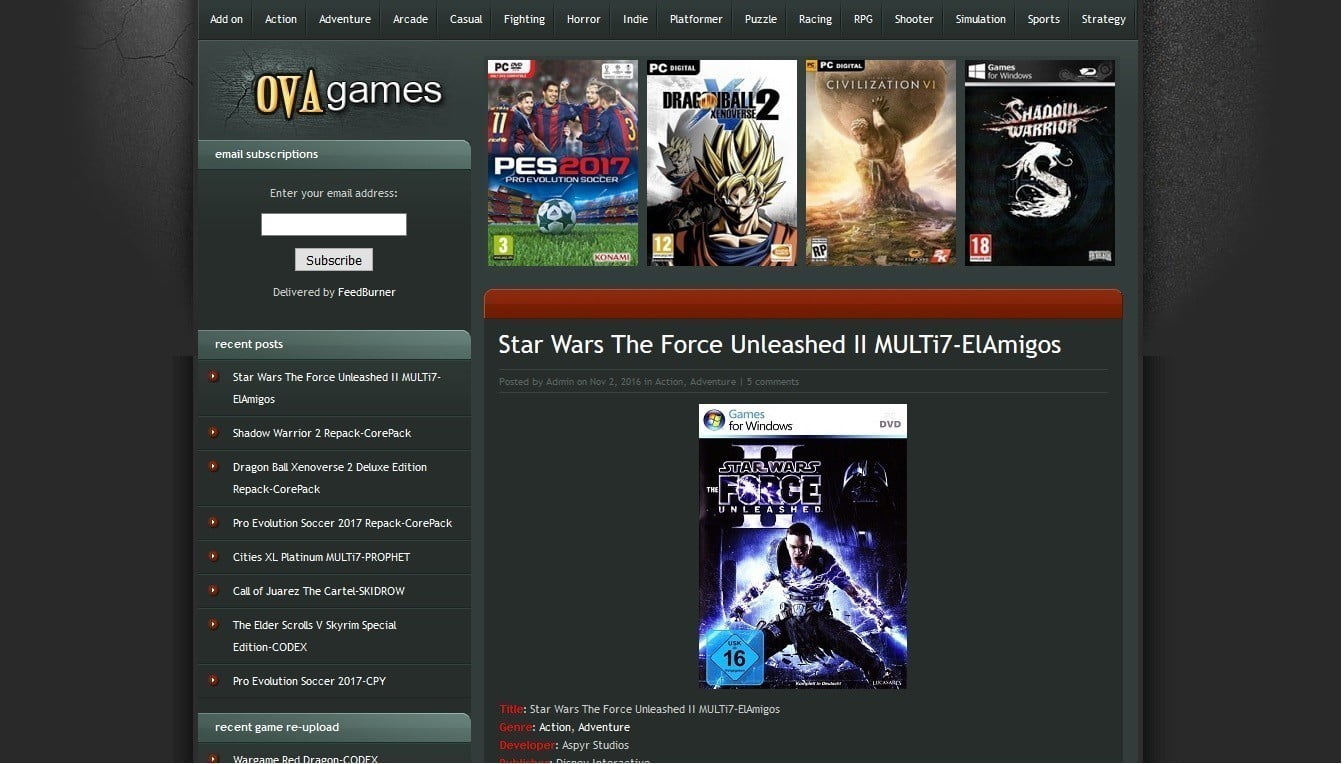
Task: Open recent post Call of Juarez The Cartel-SKIDROW
Action: point(319,591)
